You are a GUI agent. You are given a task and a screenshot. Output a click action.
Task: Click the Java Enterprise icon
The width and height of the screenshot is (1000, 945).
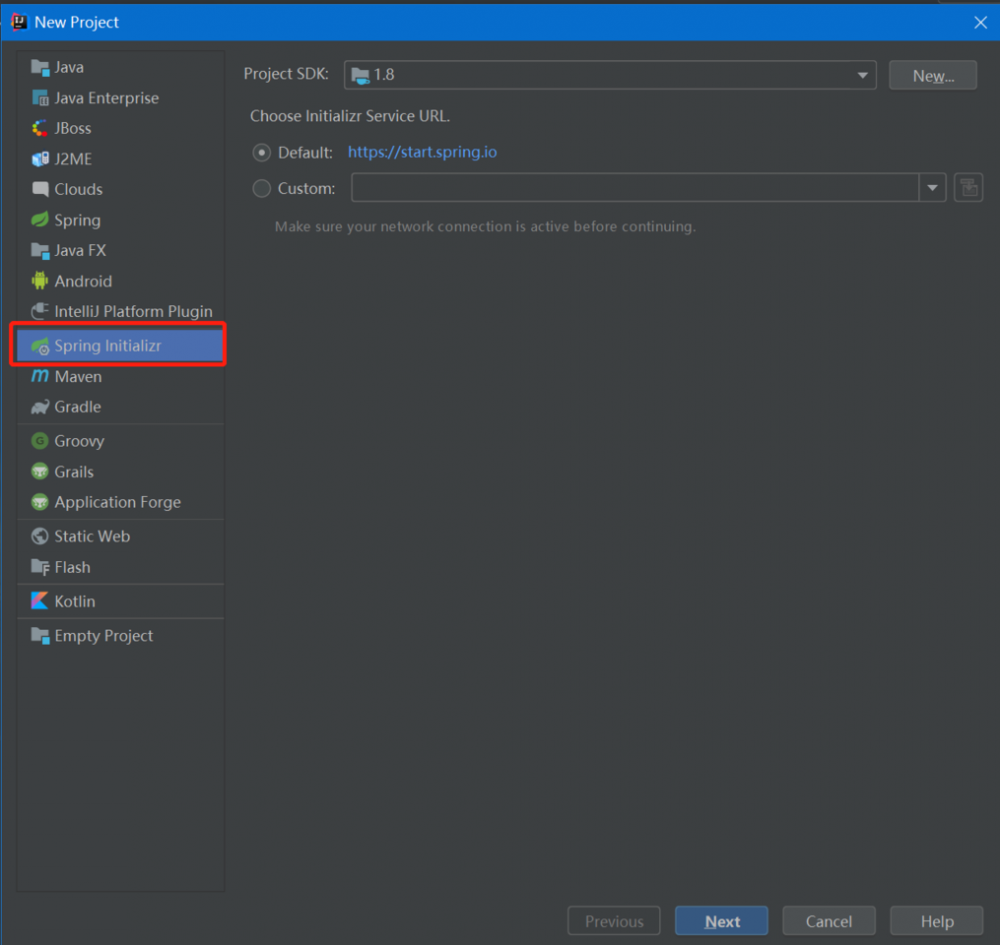40,98
